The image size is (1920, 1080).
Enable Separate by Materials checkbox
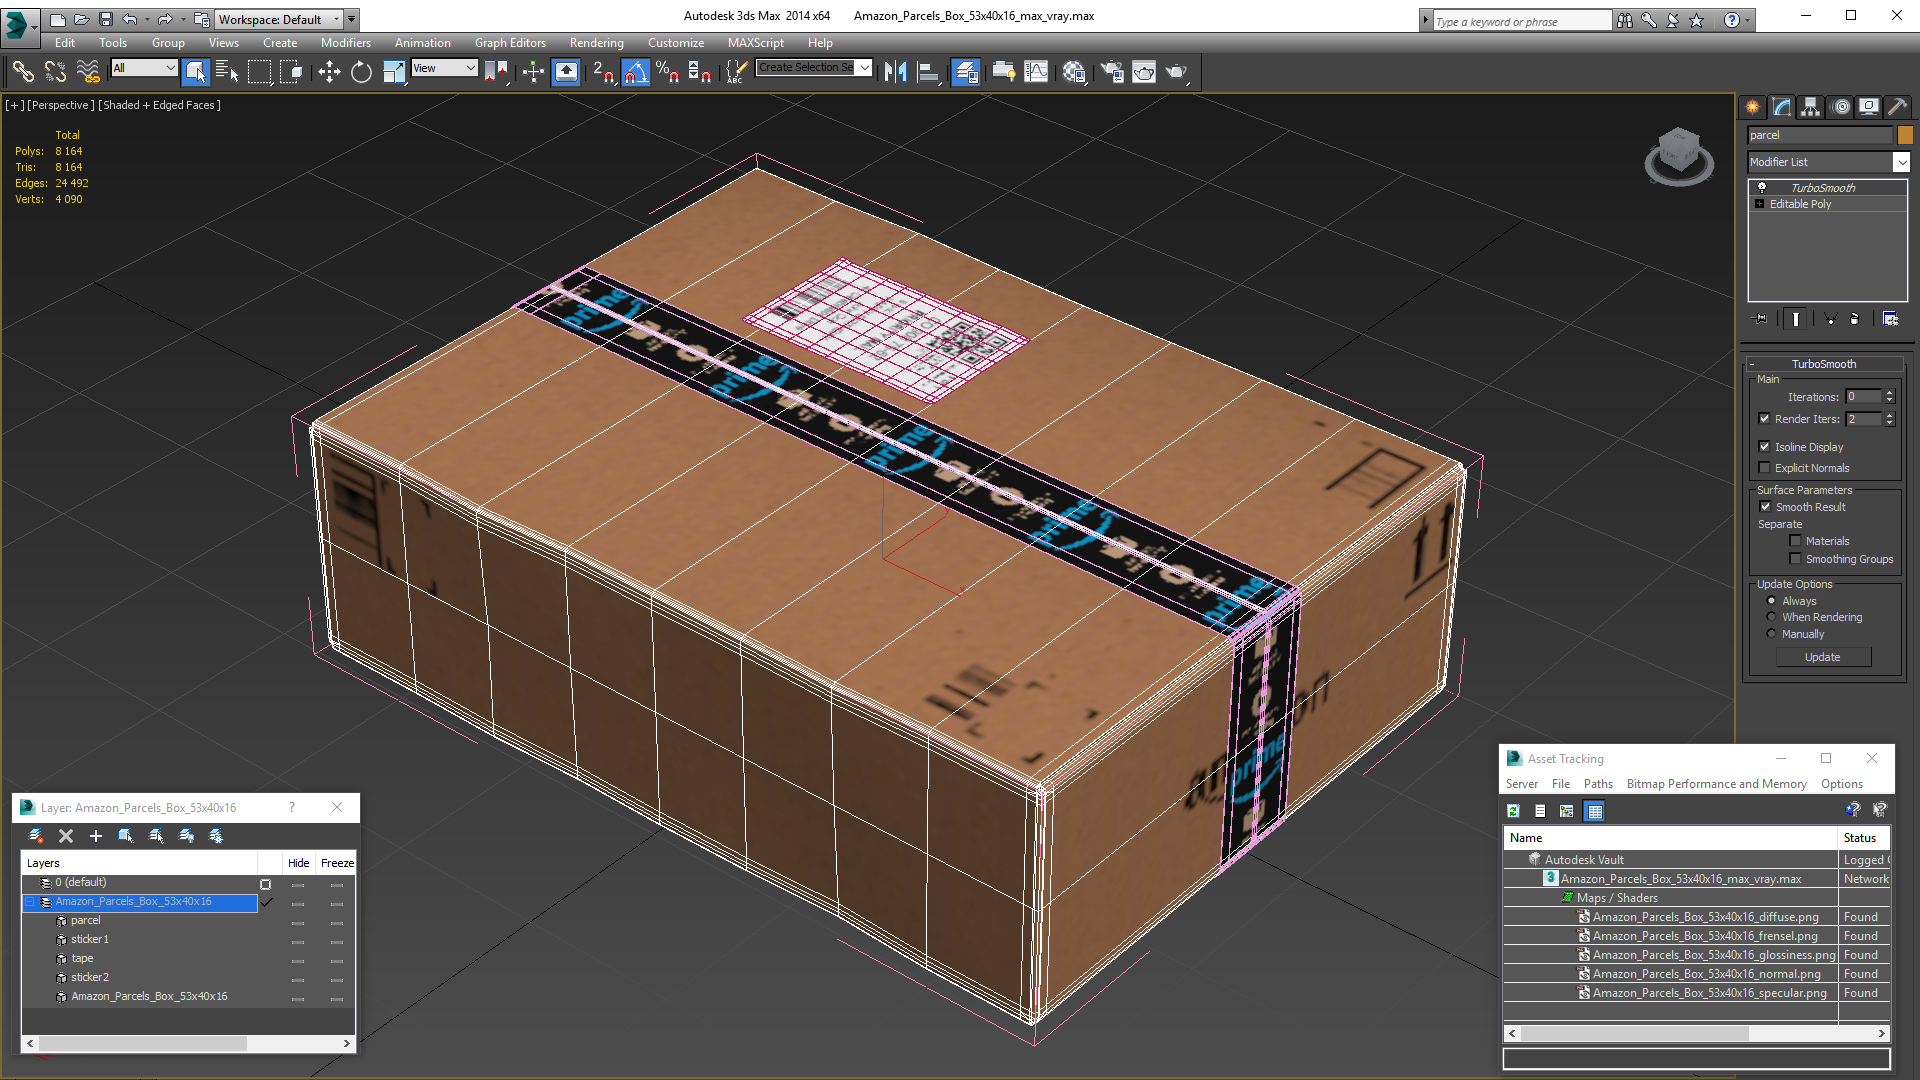1795,541
